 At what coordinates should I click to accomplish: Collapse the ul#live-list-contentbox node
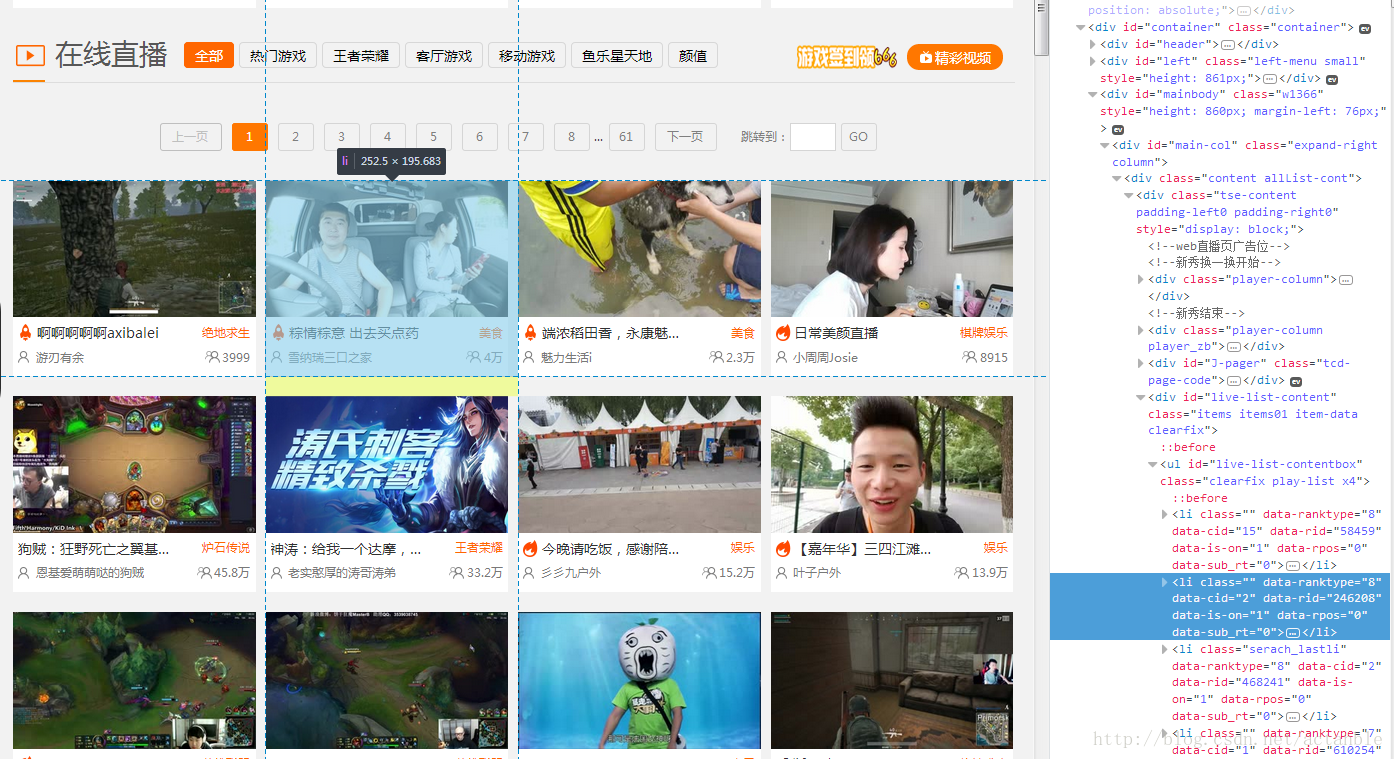pyautogui.click(x=1153, y=465)
